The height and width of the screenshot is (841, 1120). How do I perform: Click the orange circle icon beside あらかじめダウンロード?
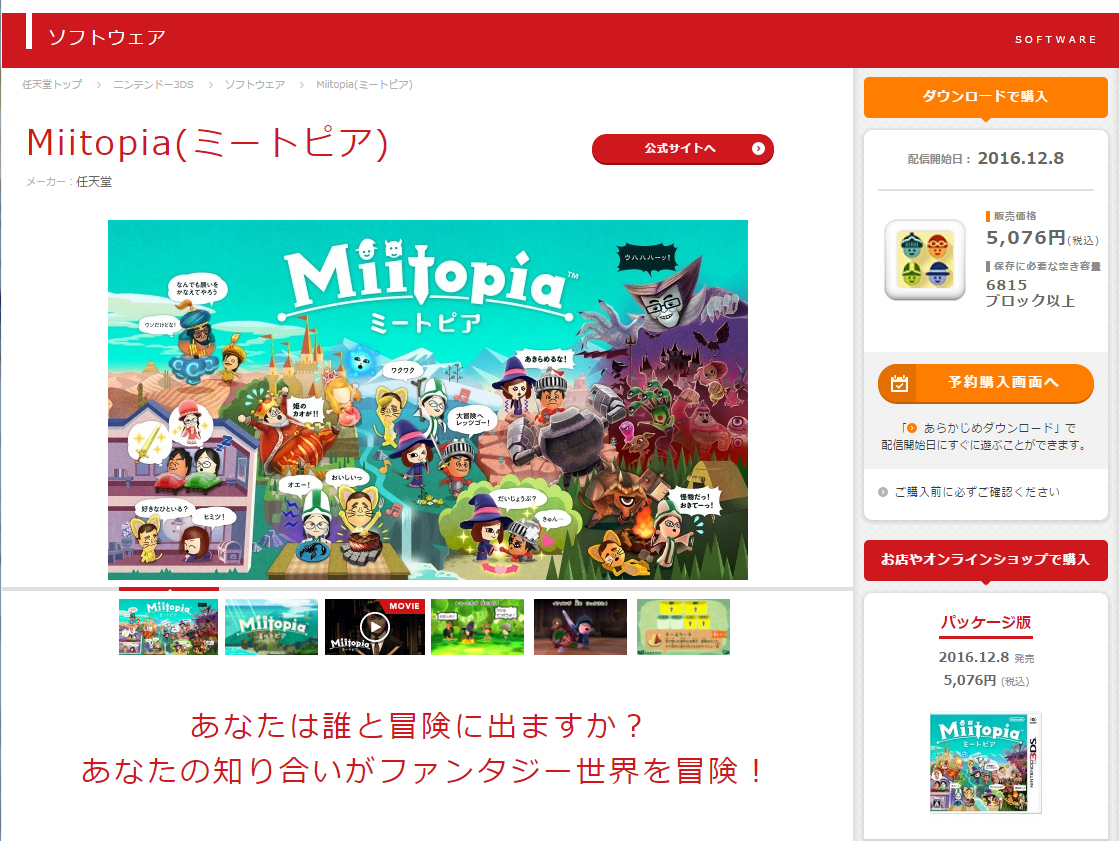click(911, 428)
